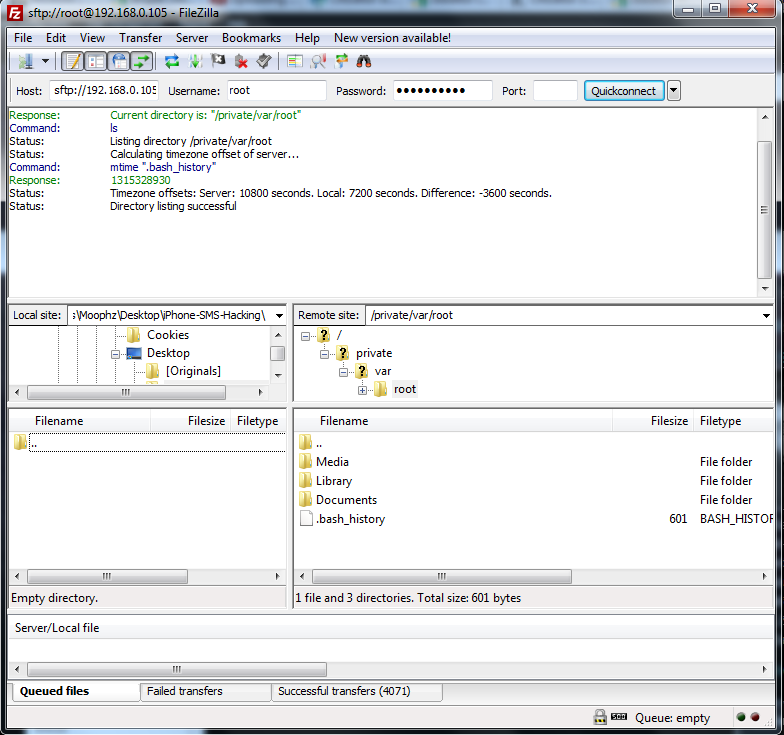This screenshot has height=735, width=784.
Task: Click the transfer queue horizontal scrollbar
Action: [x=177, y=669]
